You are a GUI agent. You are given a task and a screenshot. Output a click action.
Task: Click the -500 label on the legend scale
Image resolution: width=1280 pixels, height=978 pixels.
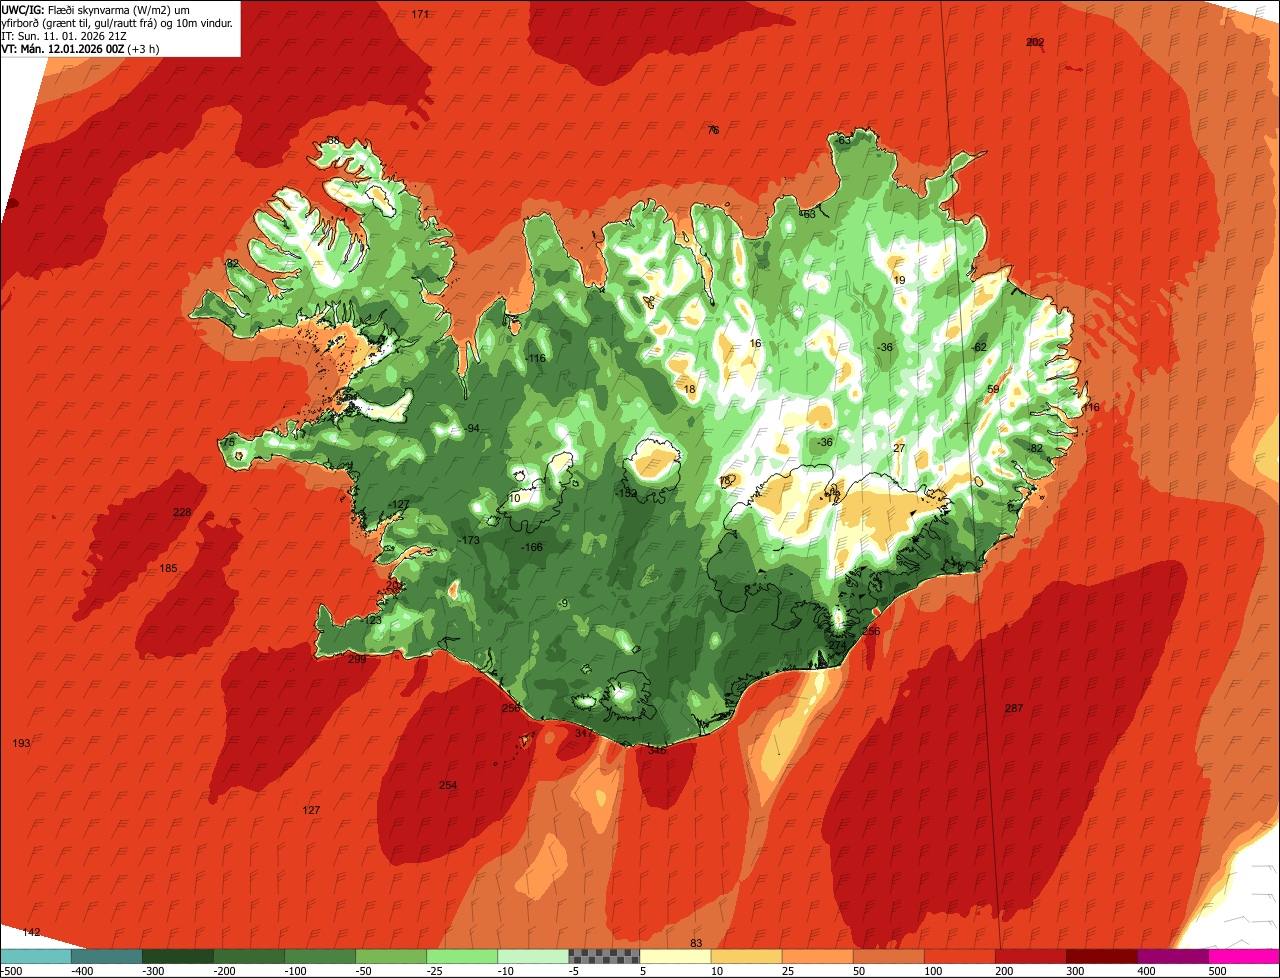[x=12, y=971]
